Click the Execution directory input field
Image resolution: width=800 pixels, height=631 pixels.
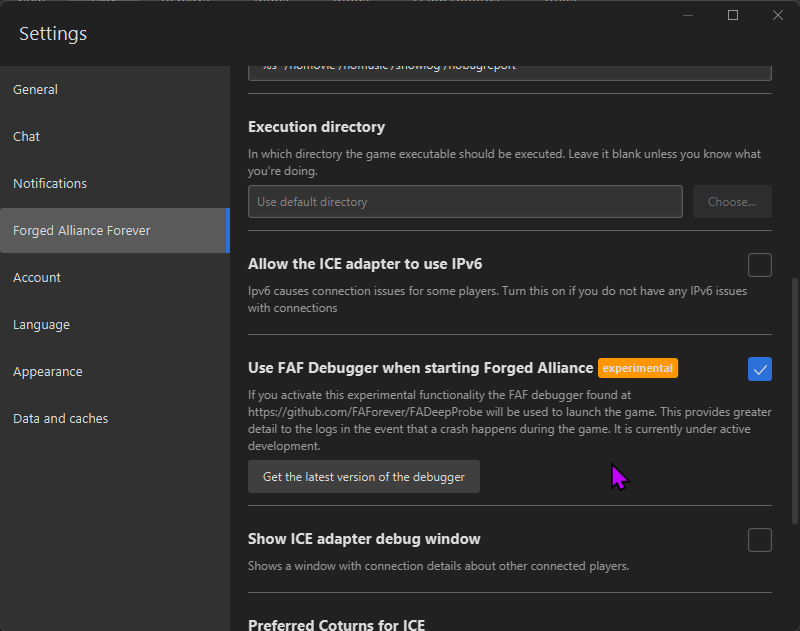[465, 201]
